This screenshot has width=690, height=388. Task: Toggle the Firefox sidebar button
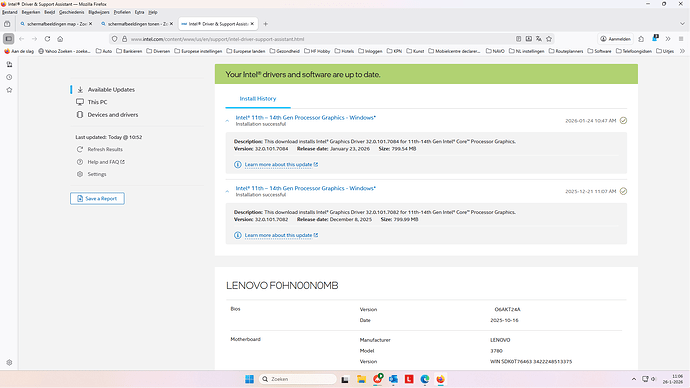8,39
